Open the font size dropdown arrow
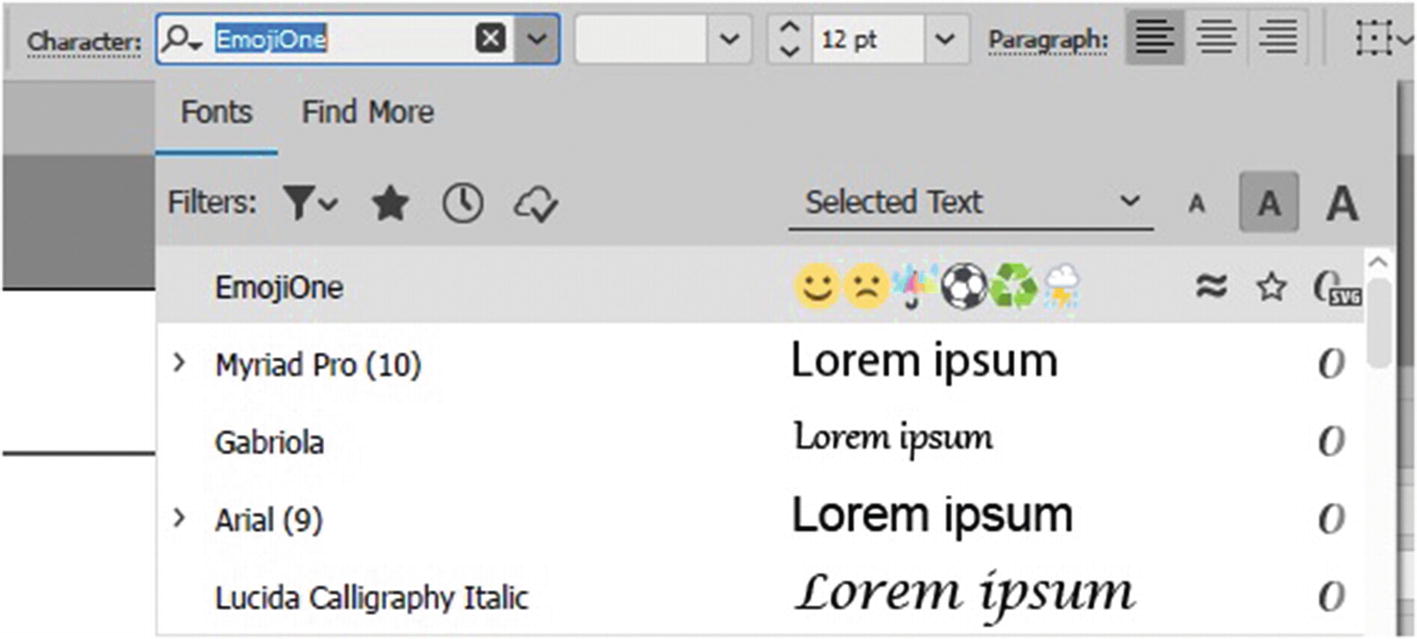 tap(944, 40)
